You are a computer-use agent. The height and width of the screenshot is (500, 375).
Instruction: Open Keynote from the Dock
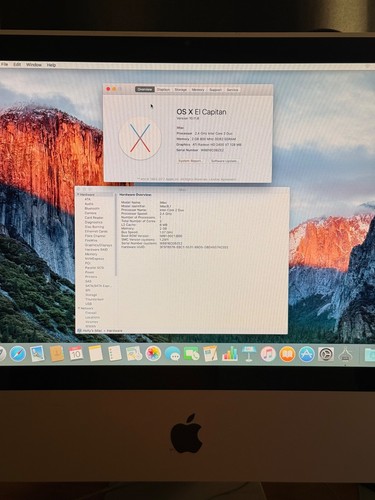pyautogui.click(x=249, y=354)
